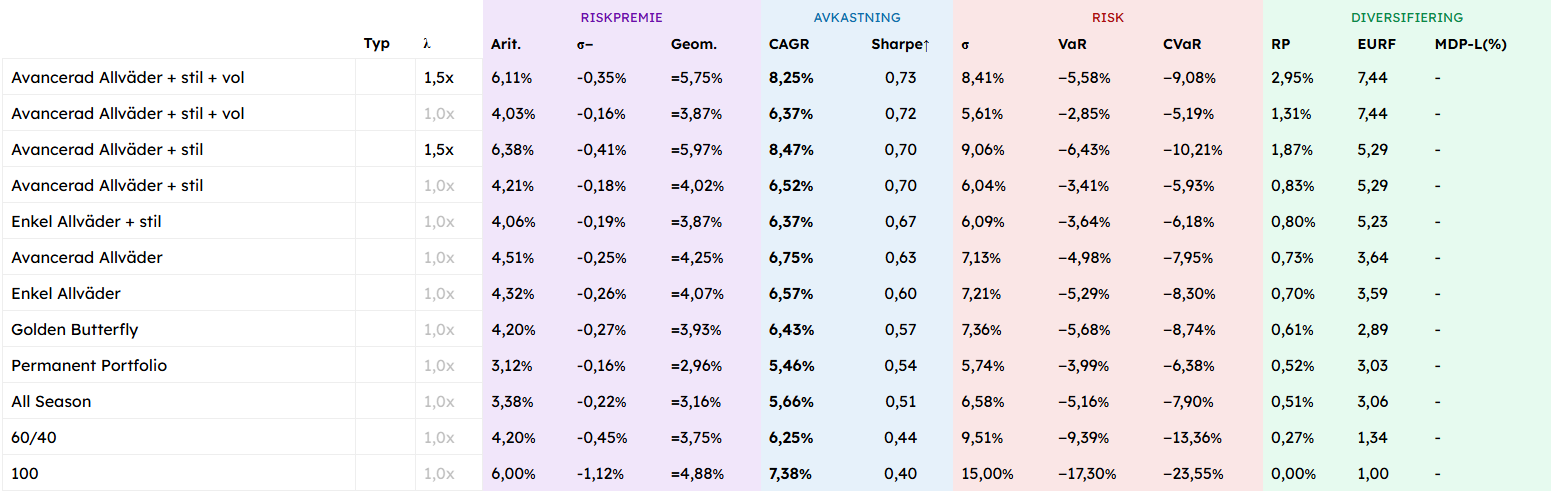Viewport: 1551px width, 492px height.
Task: Click the λ leverage column header
Action: click(x=427, y=44)
